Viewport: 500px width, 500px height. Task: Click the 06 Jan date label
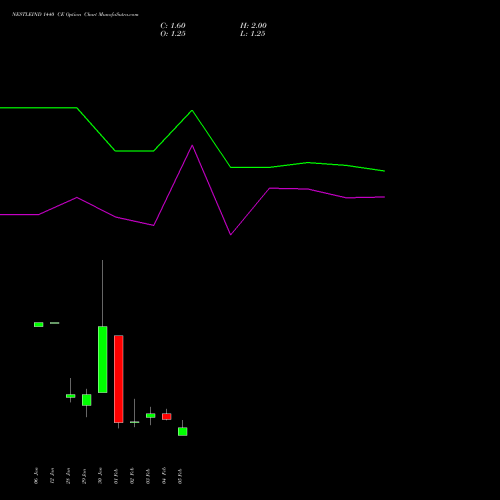pos(36,476)
